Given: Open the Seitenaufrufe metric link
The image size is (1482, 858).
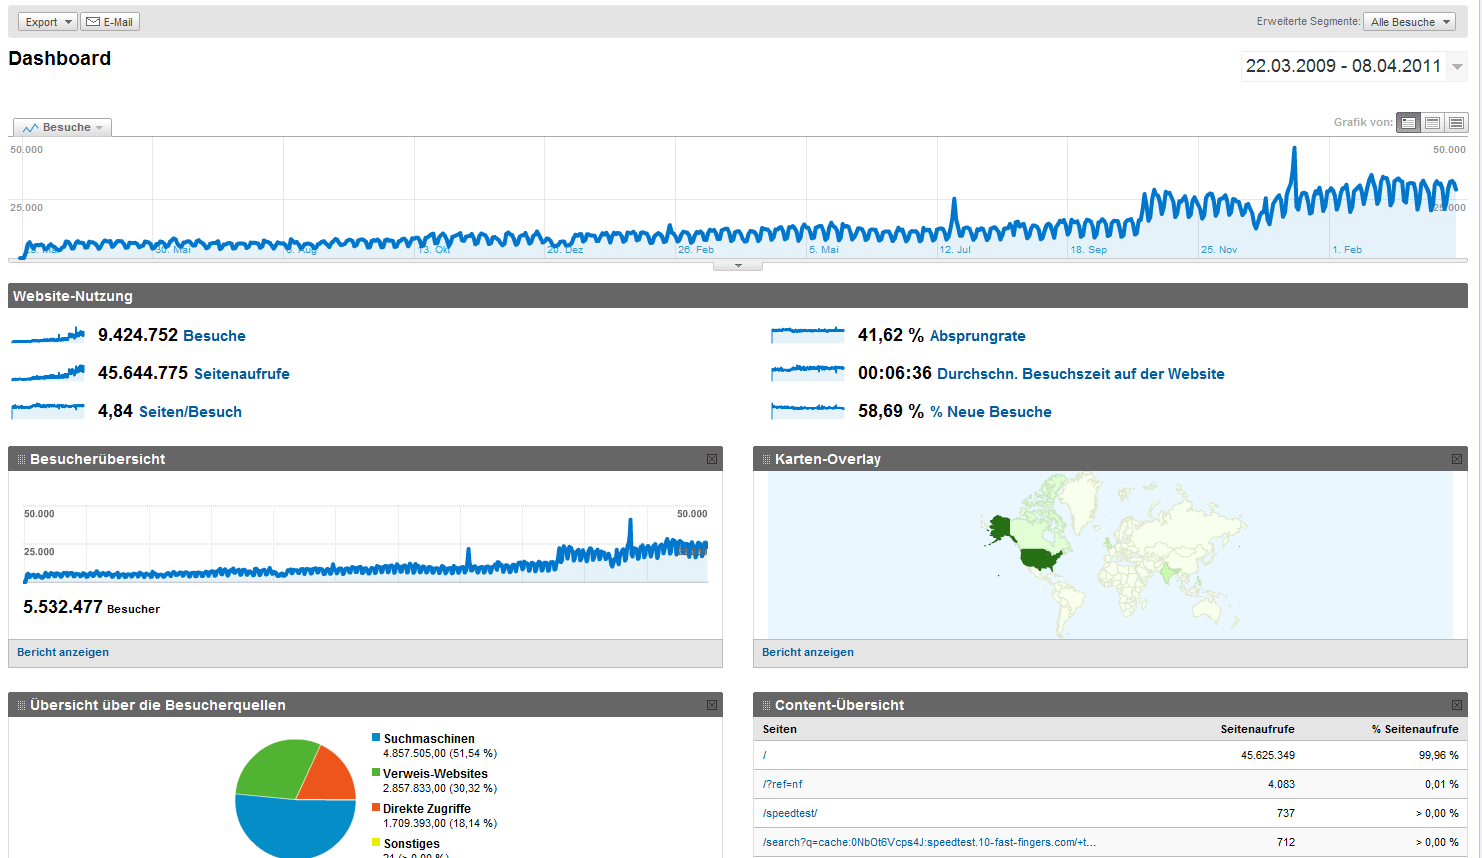Looking at the screenshot, I should point(242,374).
